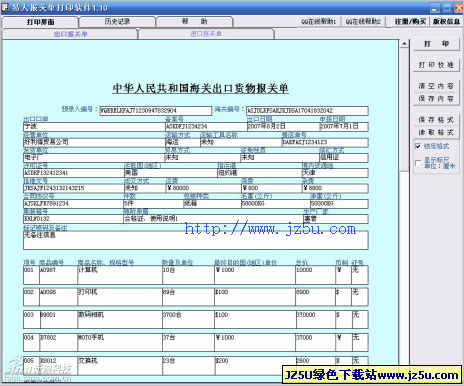Click the 清空内容 button
The width and height of the screenshot is (464, 386).
[436, 86]
